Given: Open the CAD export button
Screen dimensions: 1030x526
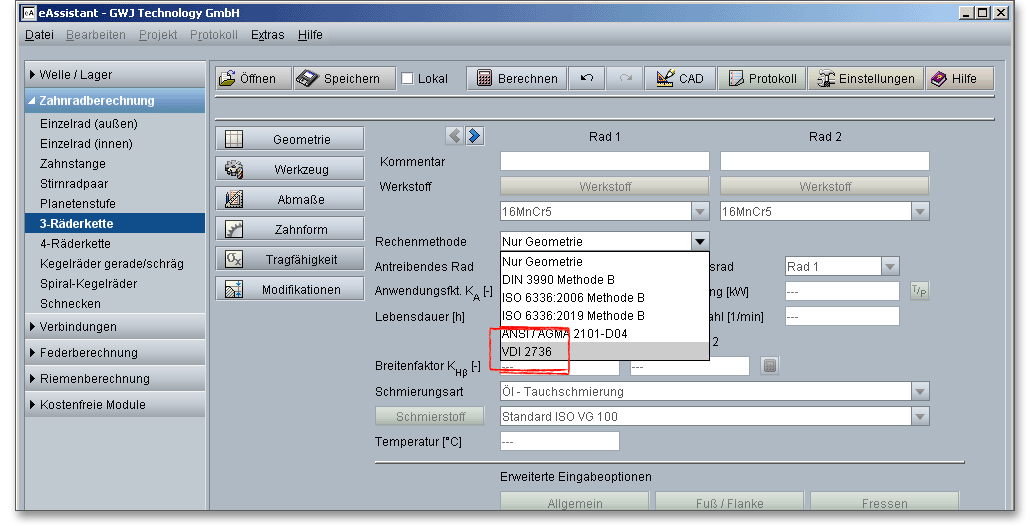Looking at the screenshot, I should pyautogui.click(x=680, y=79).
